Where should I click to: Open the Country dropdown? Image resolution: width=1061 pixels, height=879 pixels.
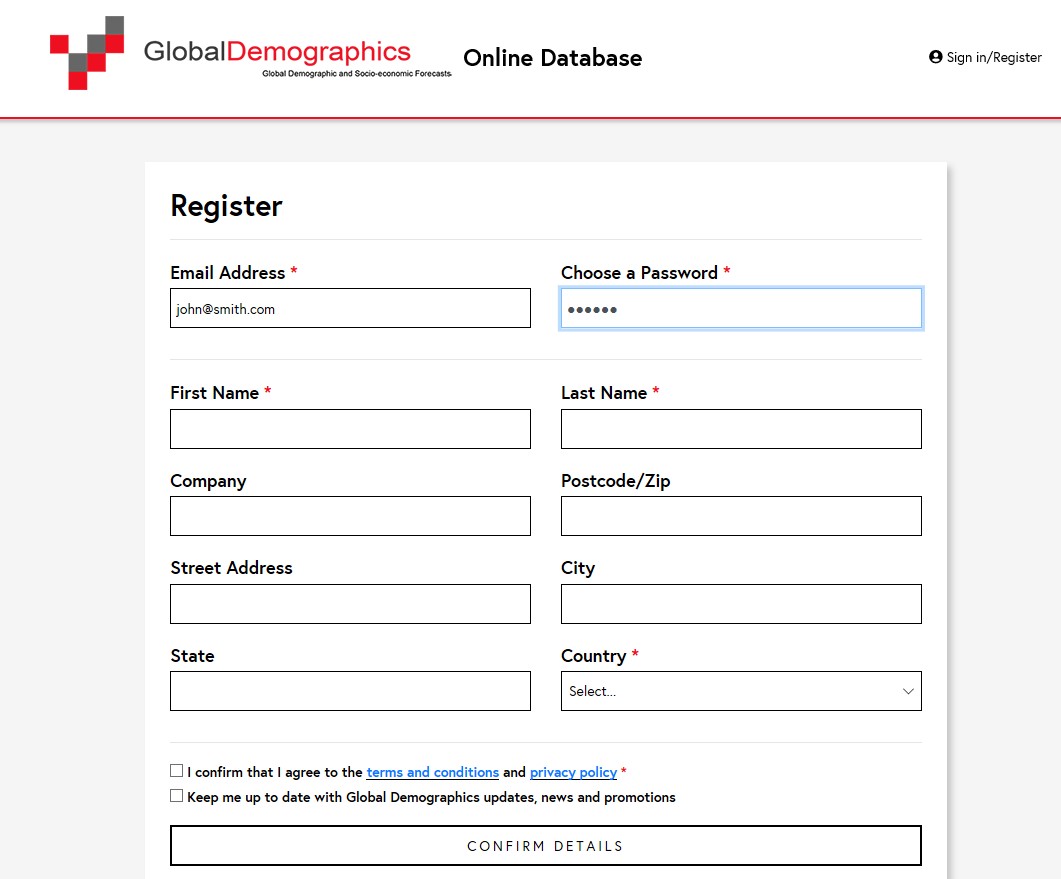coord(741,691)
